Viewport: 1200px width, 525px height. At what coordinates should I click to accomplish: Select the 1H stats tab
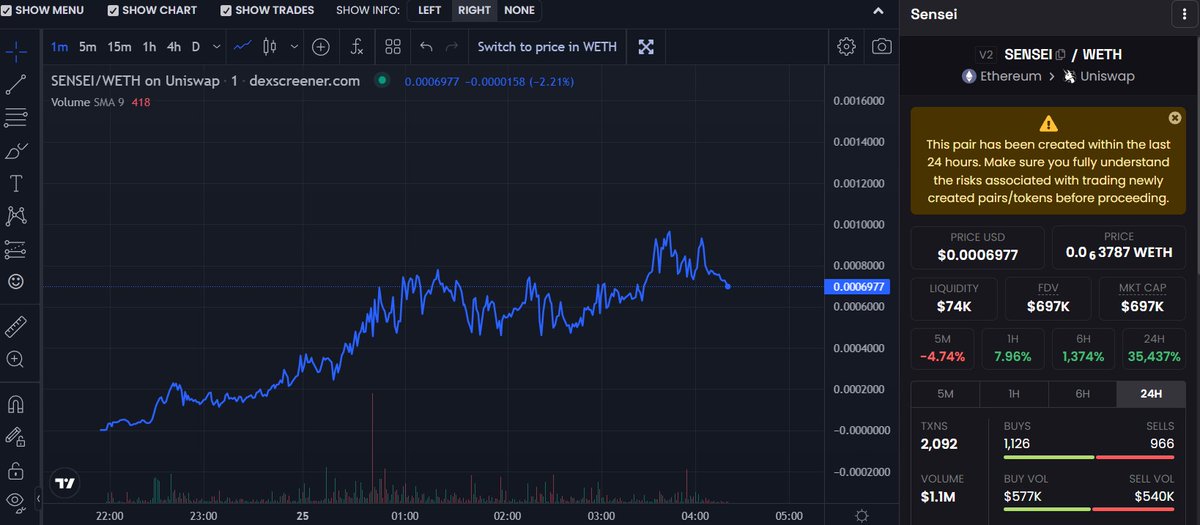pyautogui.click(x=1014, y=394)
